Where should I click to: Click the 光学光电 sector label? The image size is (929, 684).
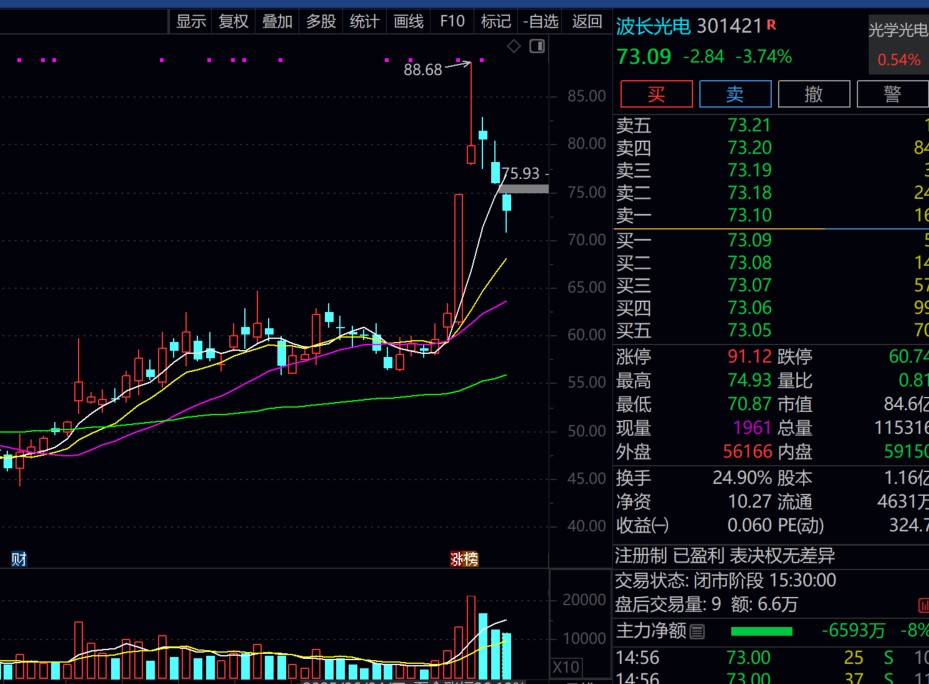[898, 30]
